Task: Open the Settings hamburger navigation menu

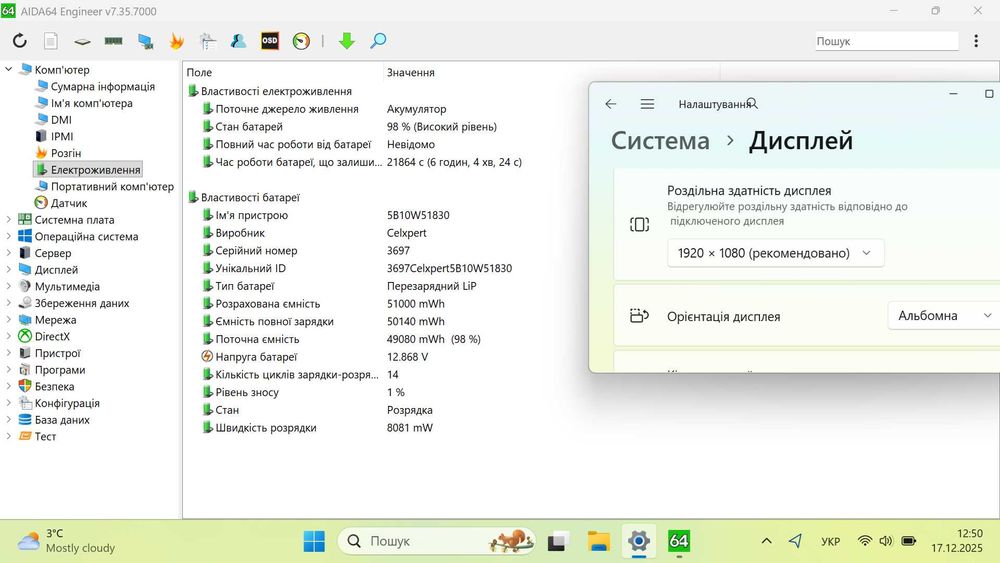Action: click(x=647, y=103)
